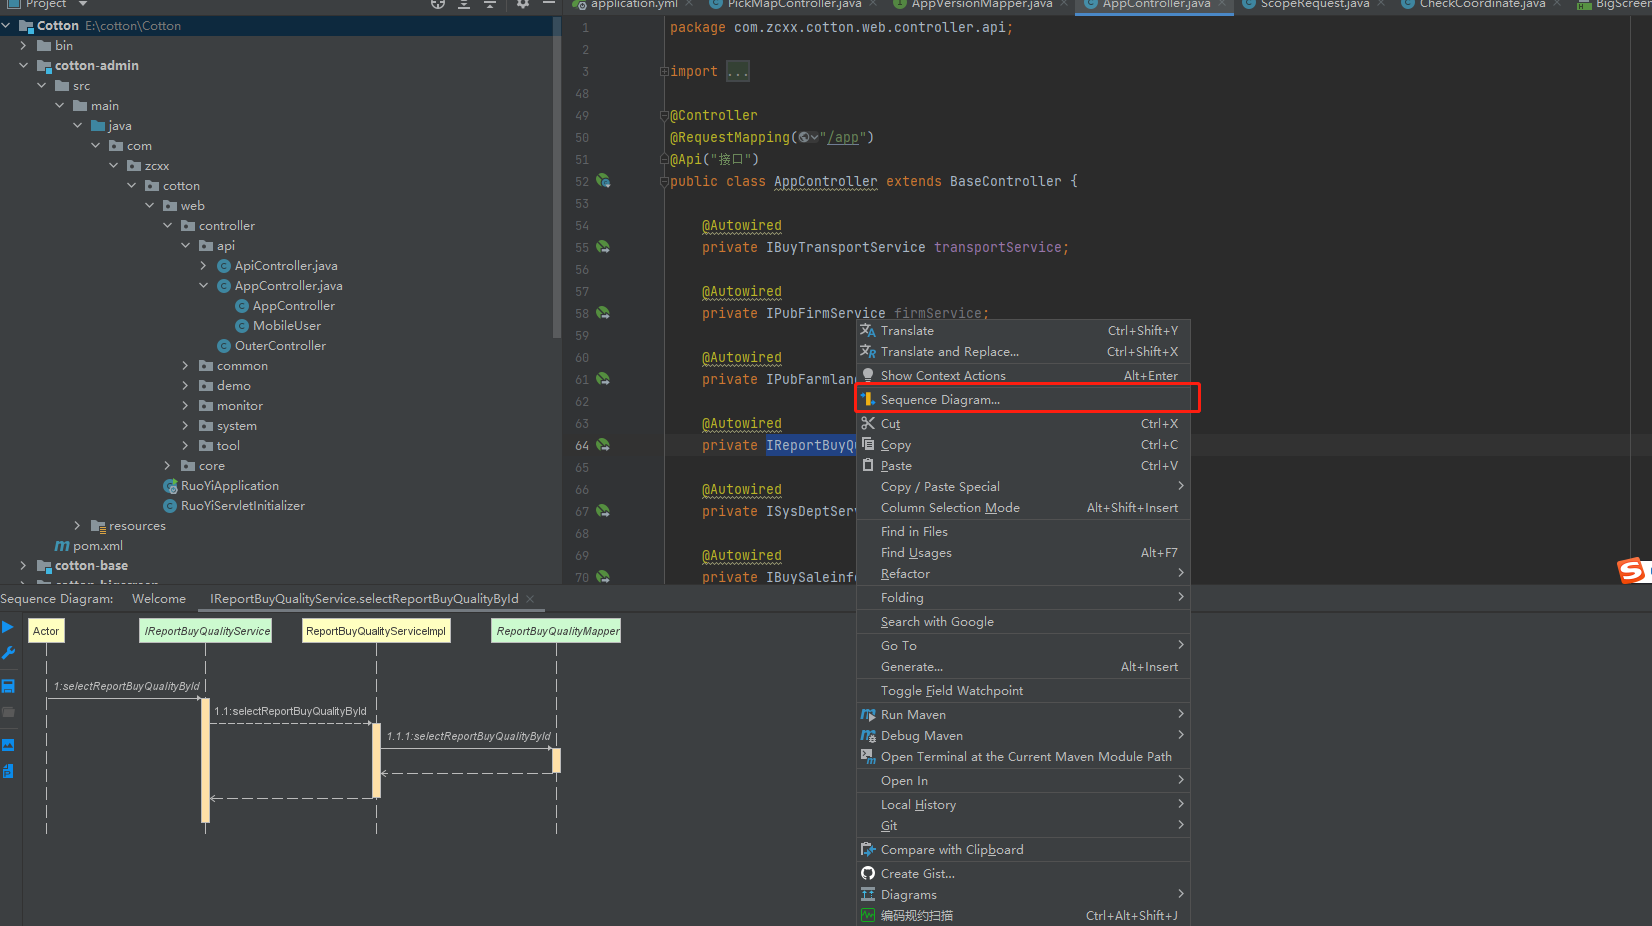
Task: Click the export to text file icon
Action: pyautogui.click(x=8, y=771)
